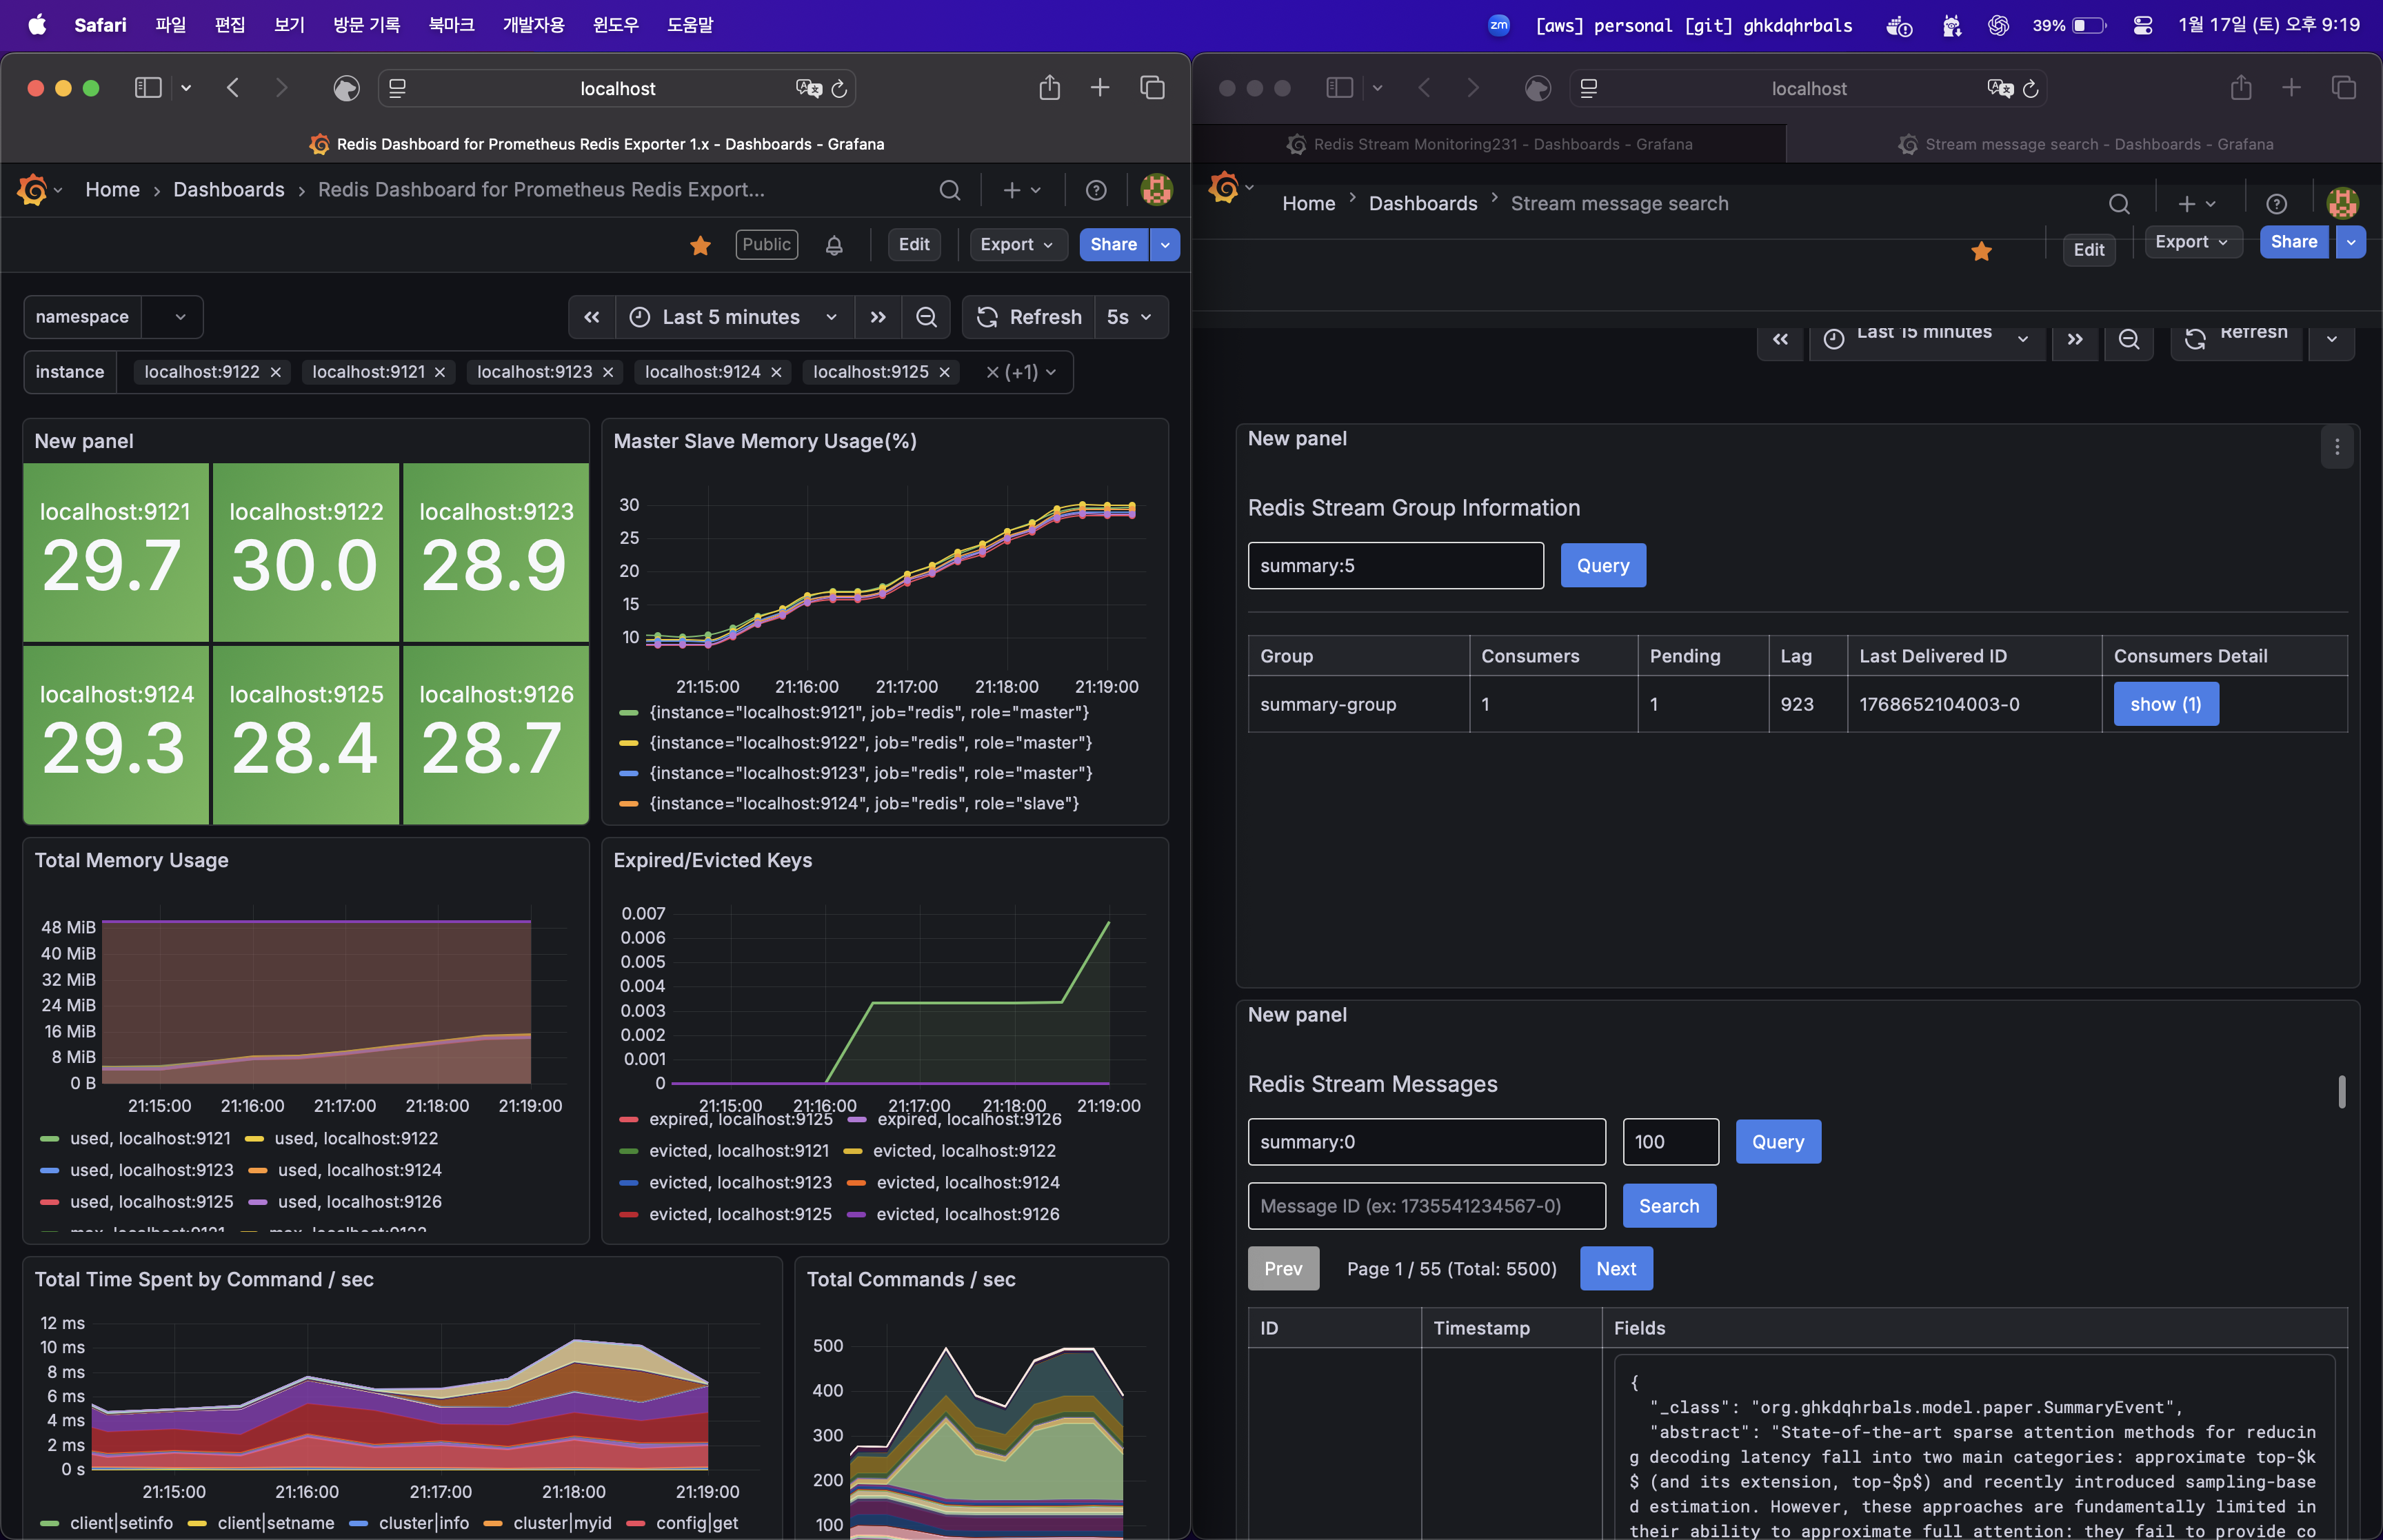The height and width of the screenshot is (1540, 2383).
Task: Go to Next page of stream messages
Action: [x=1615, y=1268]
